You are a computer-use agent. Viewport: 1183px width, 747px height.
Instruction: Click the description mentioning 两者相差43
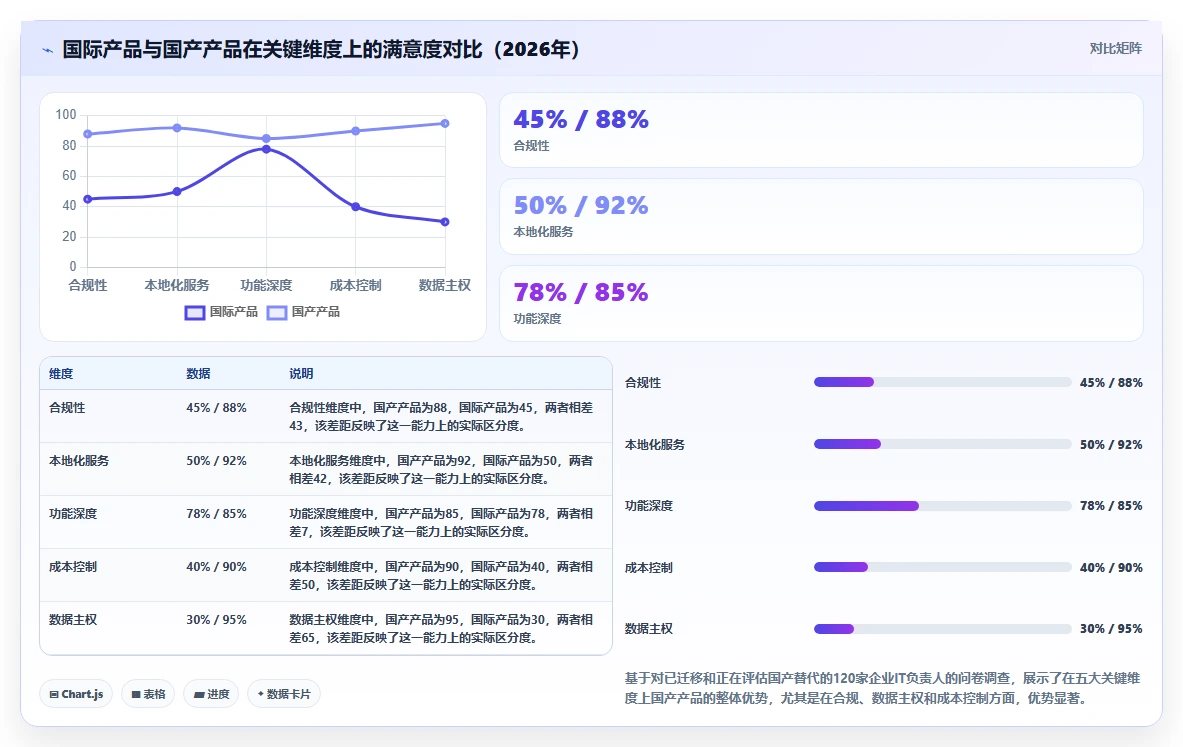click(441, 417)
